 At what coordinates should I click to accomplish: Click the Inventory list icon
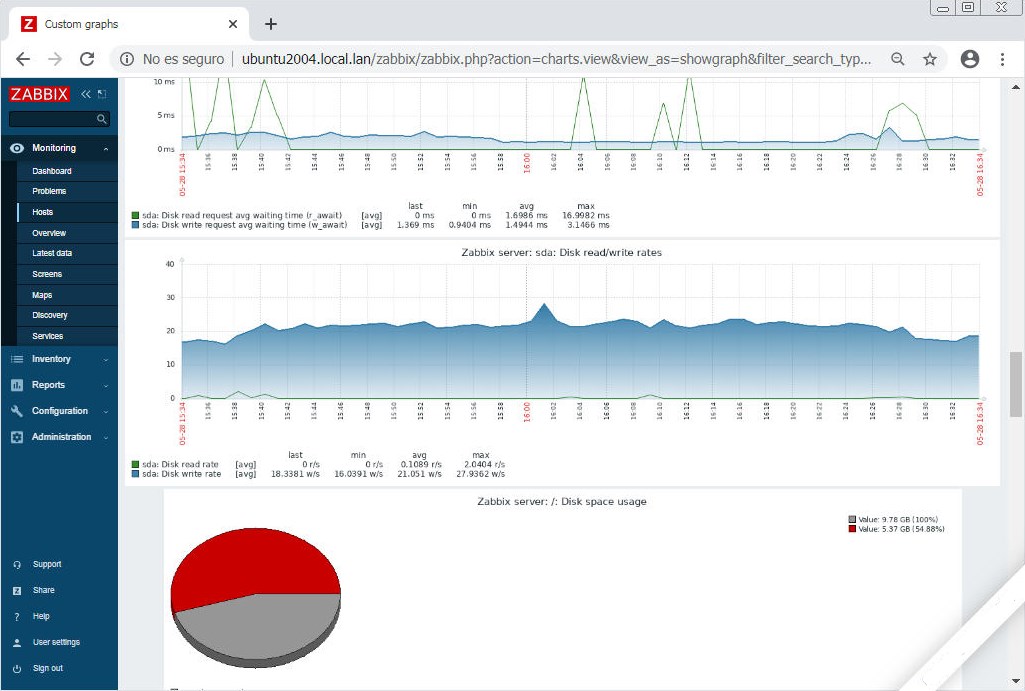click(x=17, y=360)
